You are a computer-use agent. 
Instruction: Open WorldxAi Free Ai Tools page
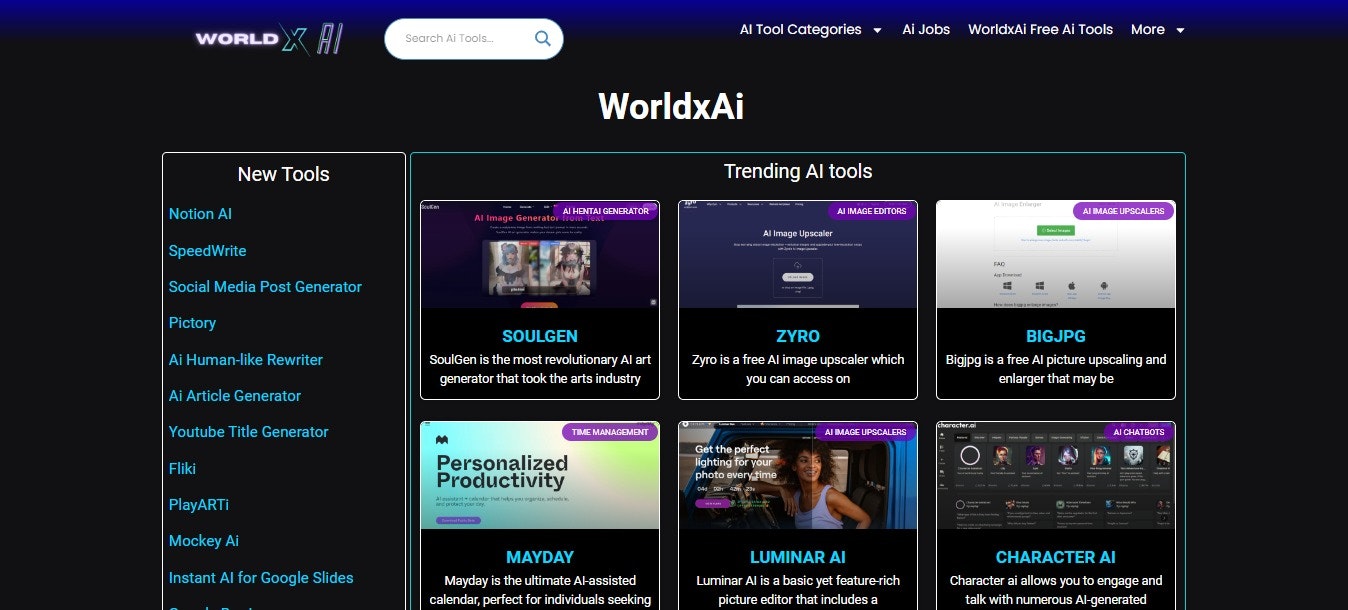[x=1040, y=29]
